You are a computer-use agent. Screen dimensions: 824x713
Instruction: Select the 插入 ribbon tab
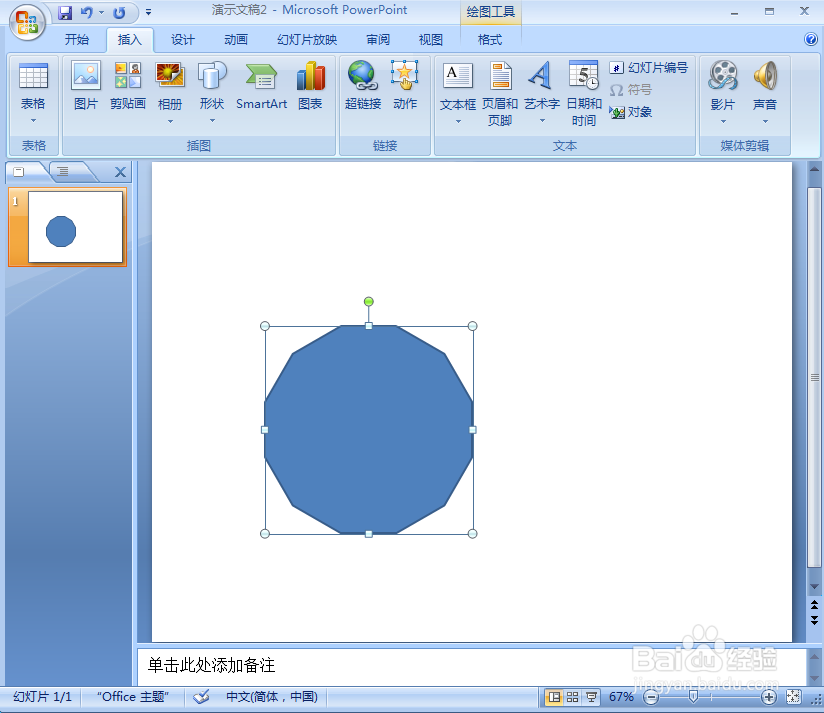(x=130, y=39)
